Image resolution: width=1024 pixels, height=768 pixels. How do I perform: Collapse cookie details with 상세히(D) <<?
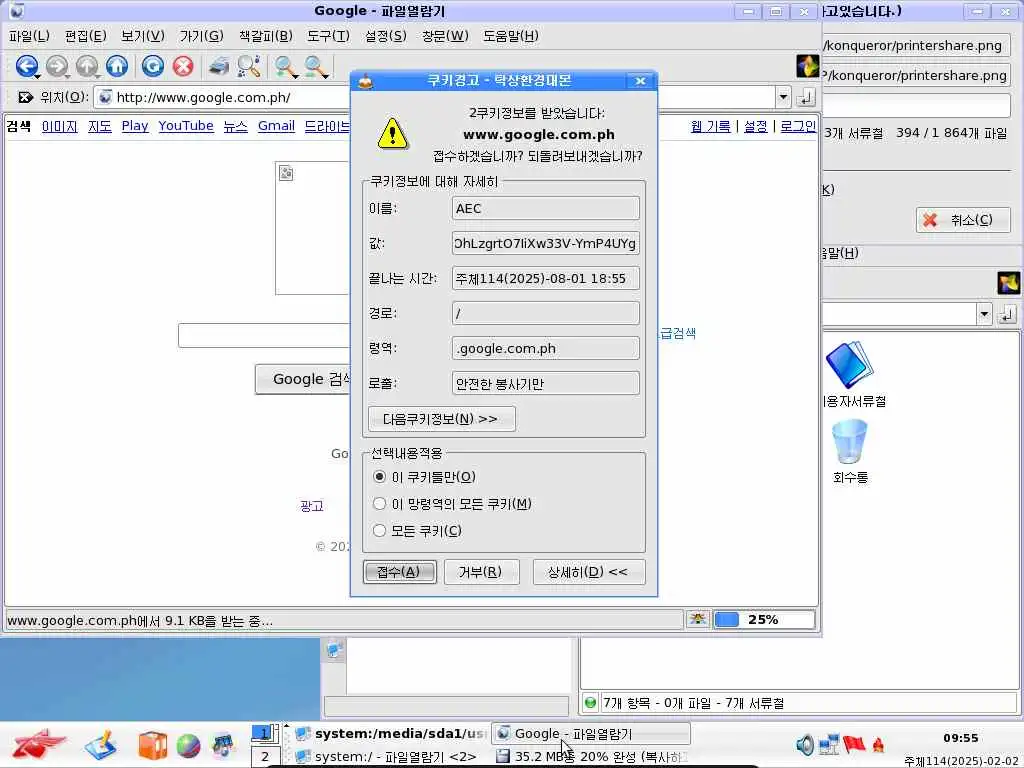pyautogui.click(x=588, y=572)
